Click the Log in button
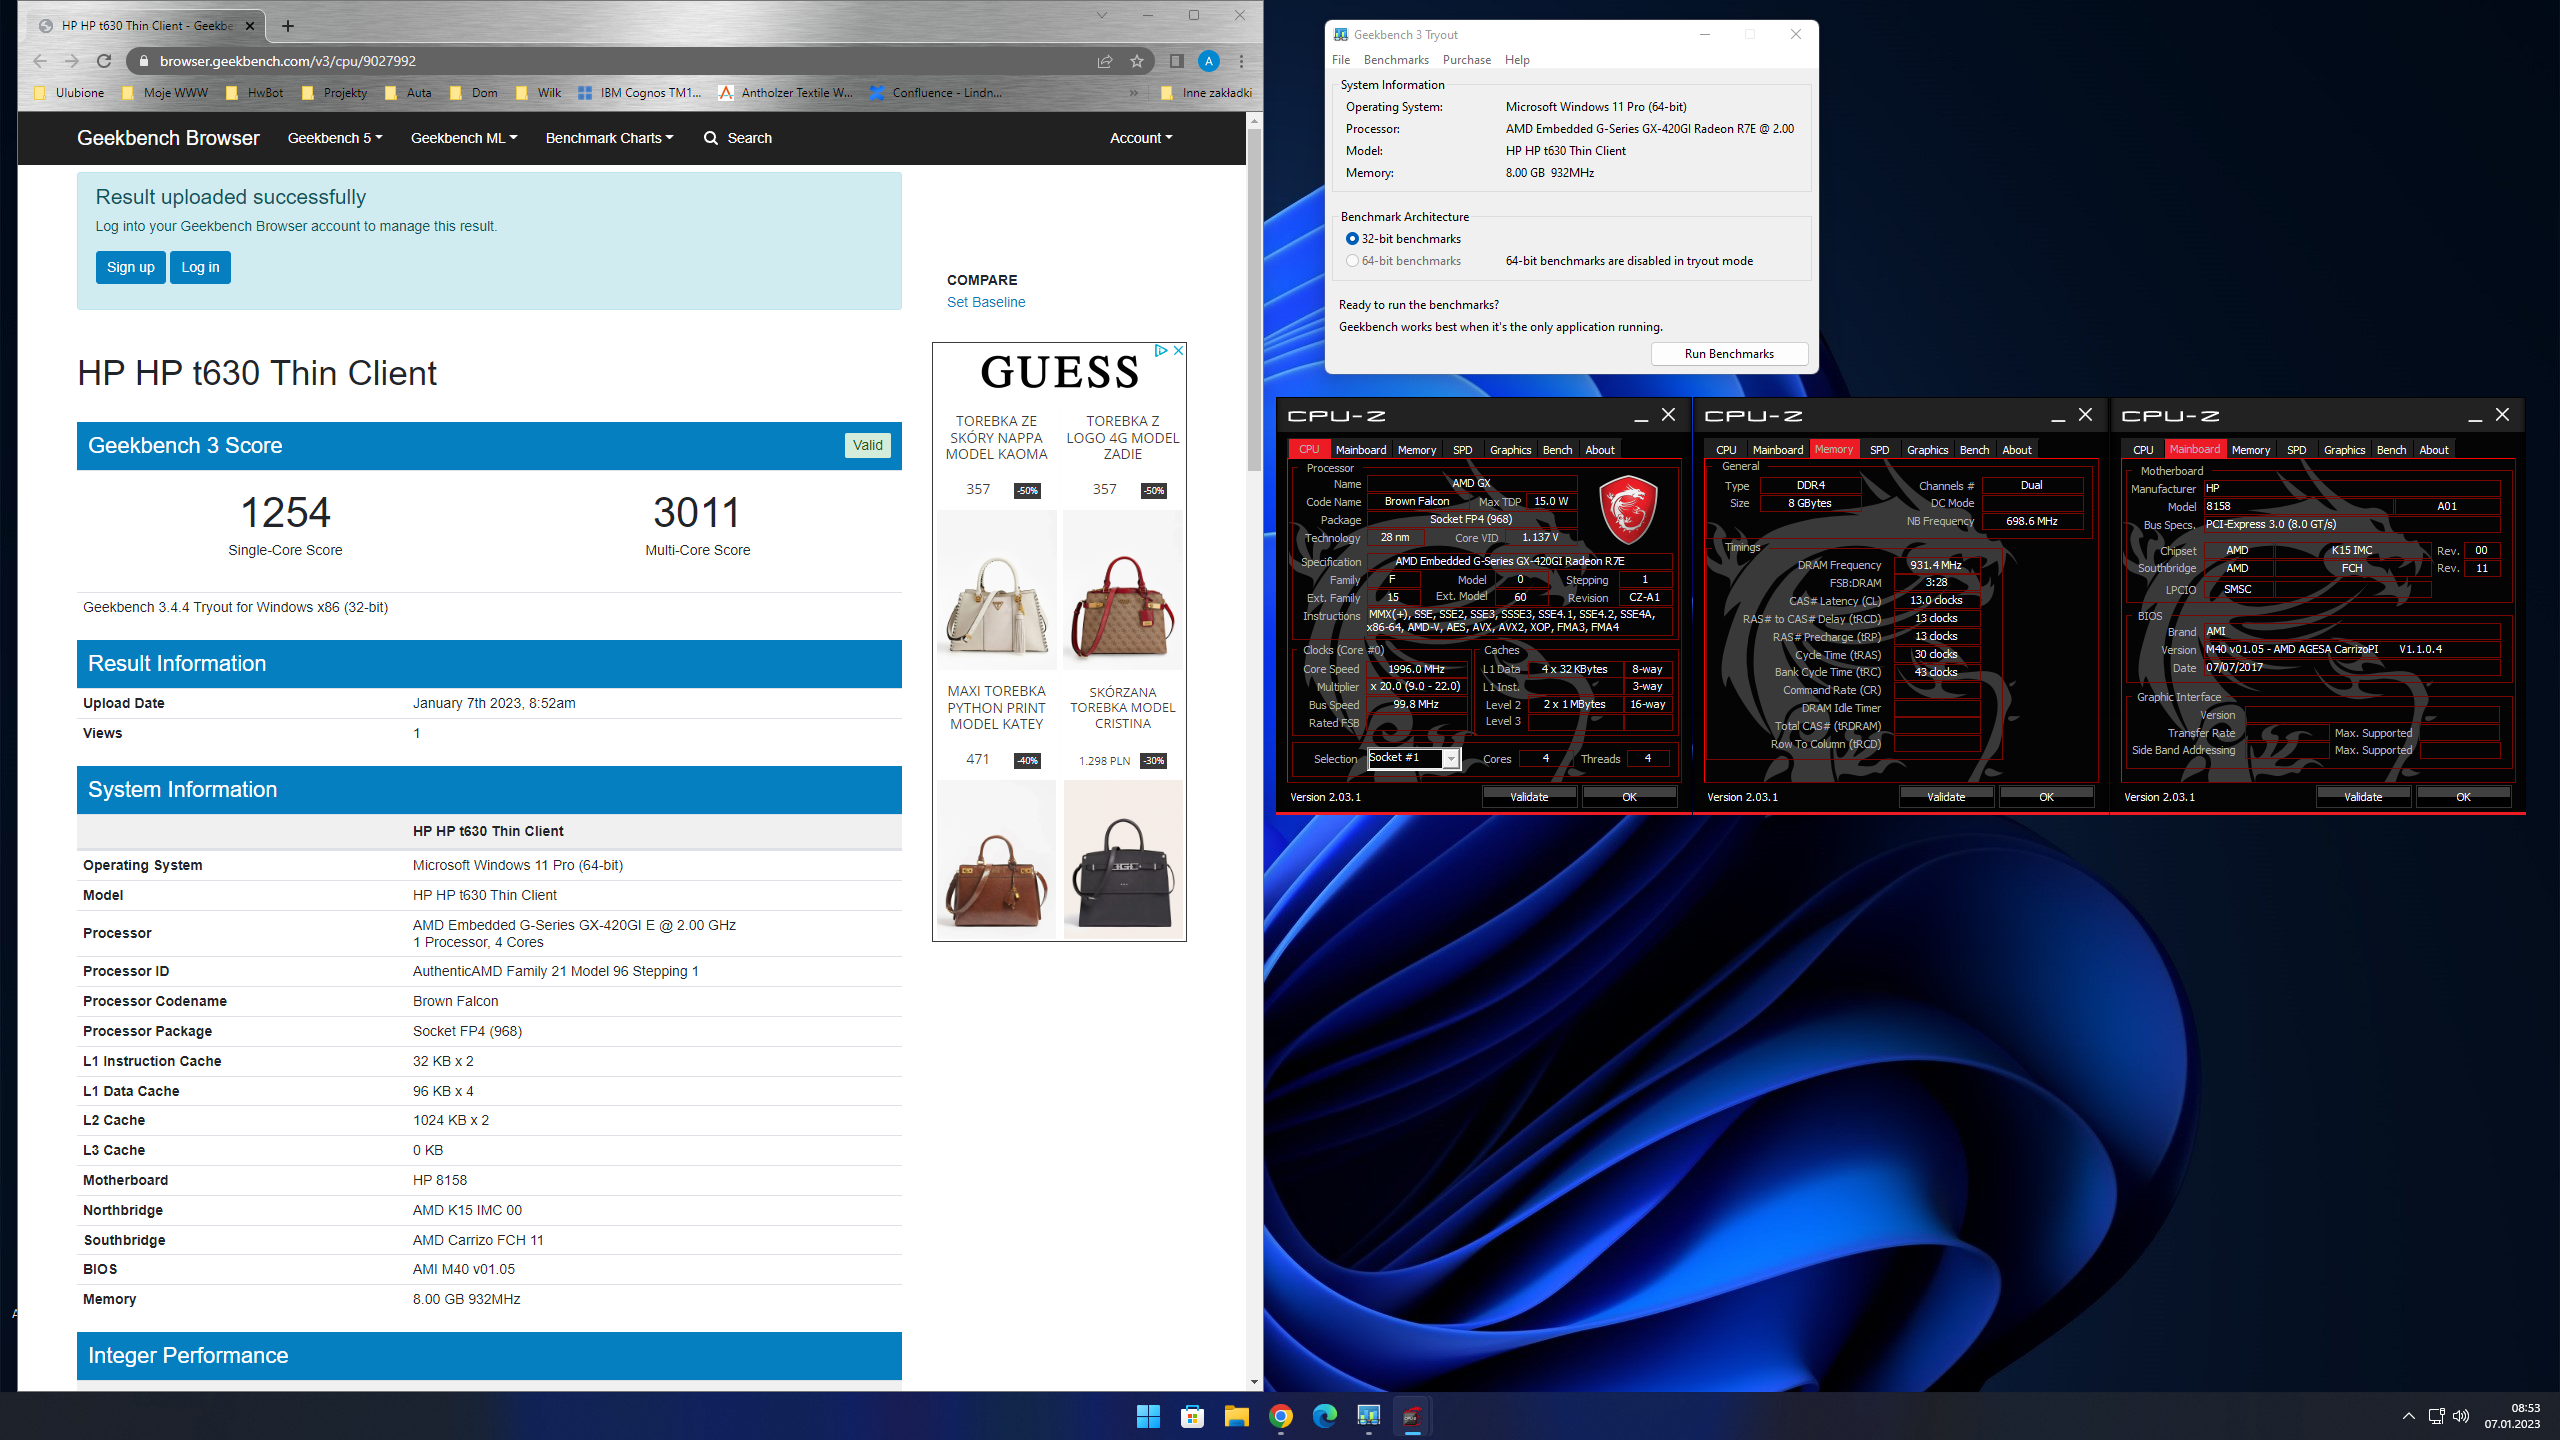The height and width of the screenshot is (1440, 2560). (x=200, y=267)
